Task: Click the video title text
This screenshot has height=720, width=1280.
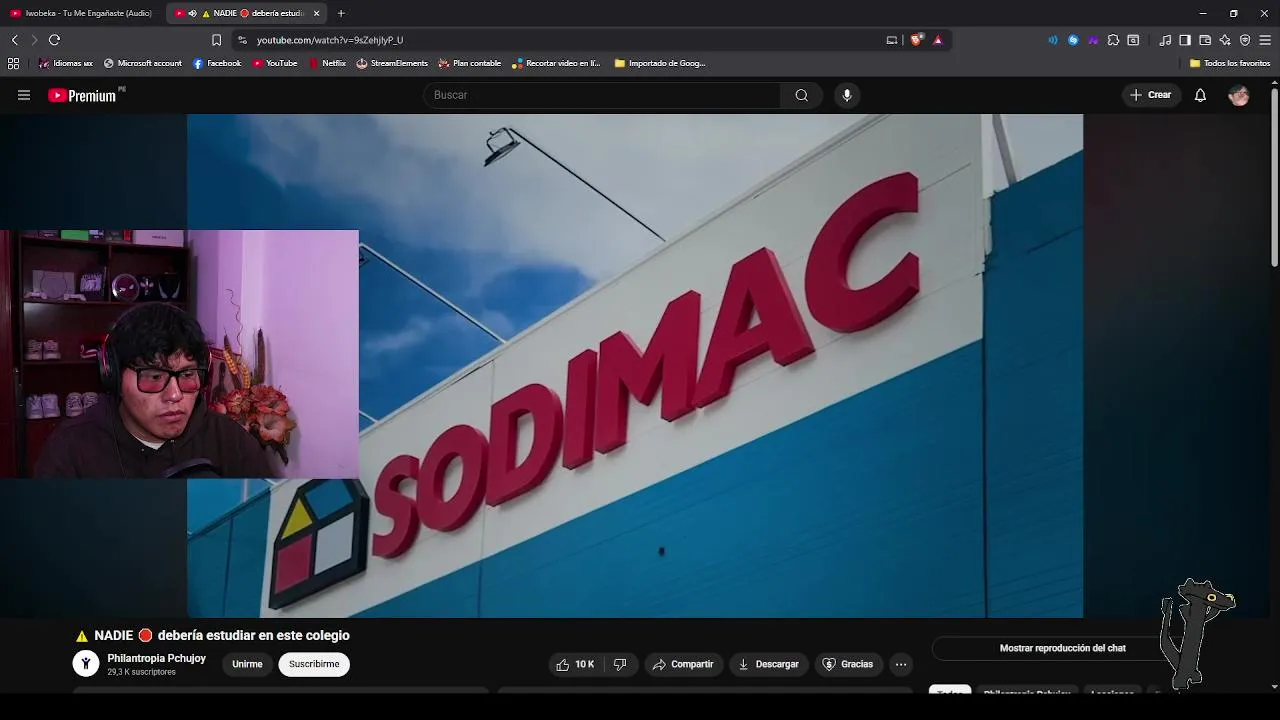Action: tap(213, 635)
